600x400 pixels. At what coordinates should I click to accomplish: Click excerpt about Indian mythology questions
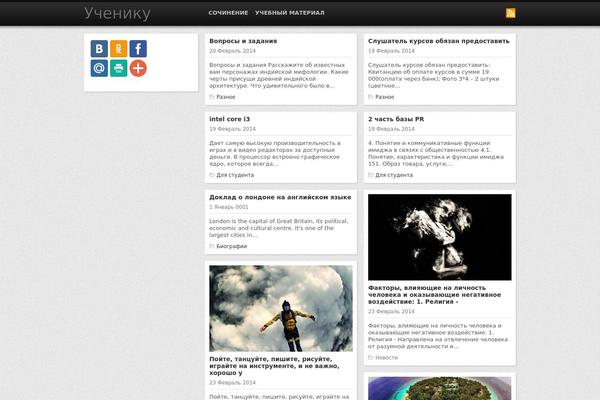coord(279,75)
